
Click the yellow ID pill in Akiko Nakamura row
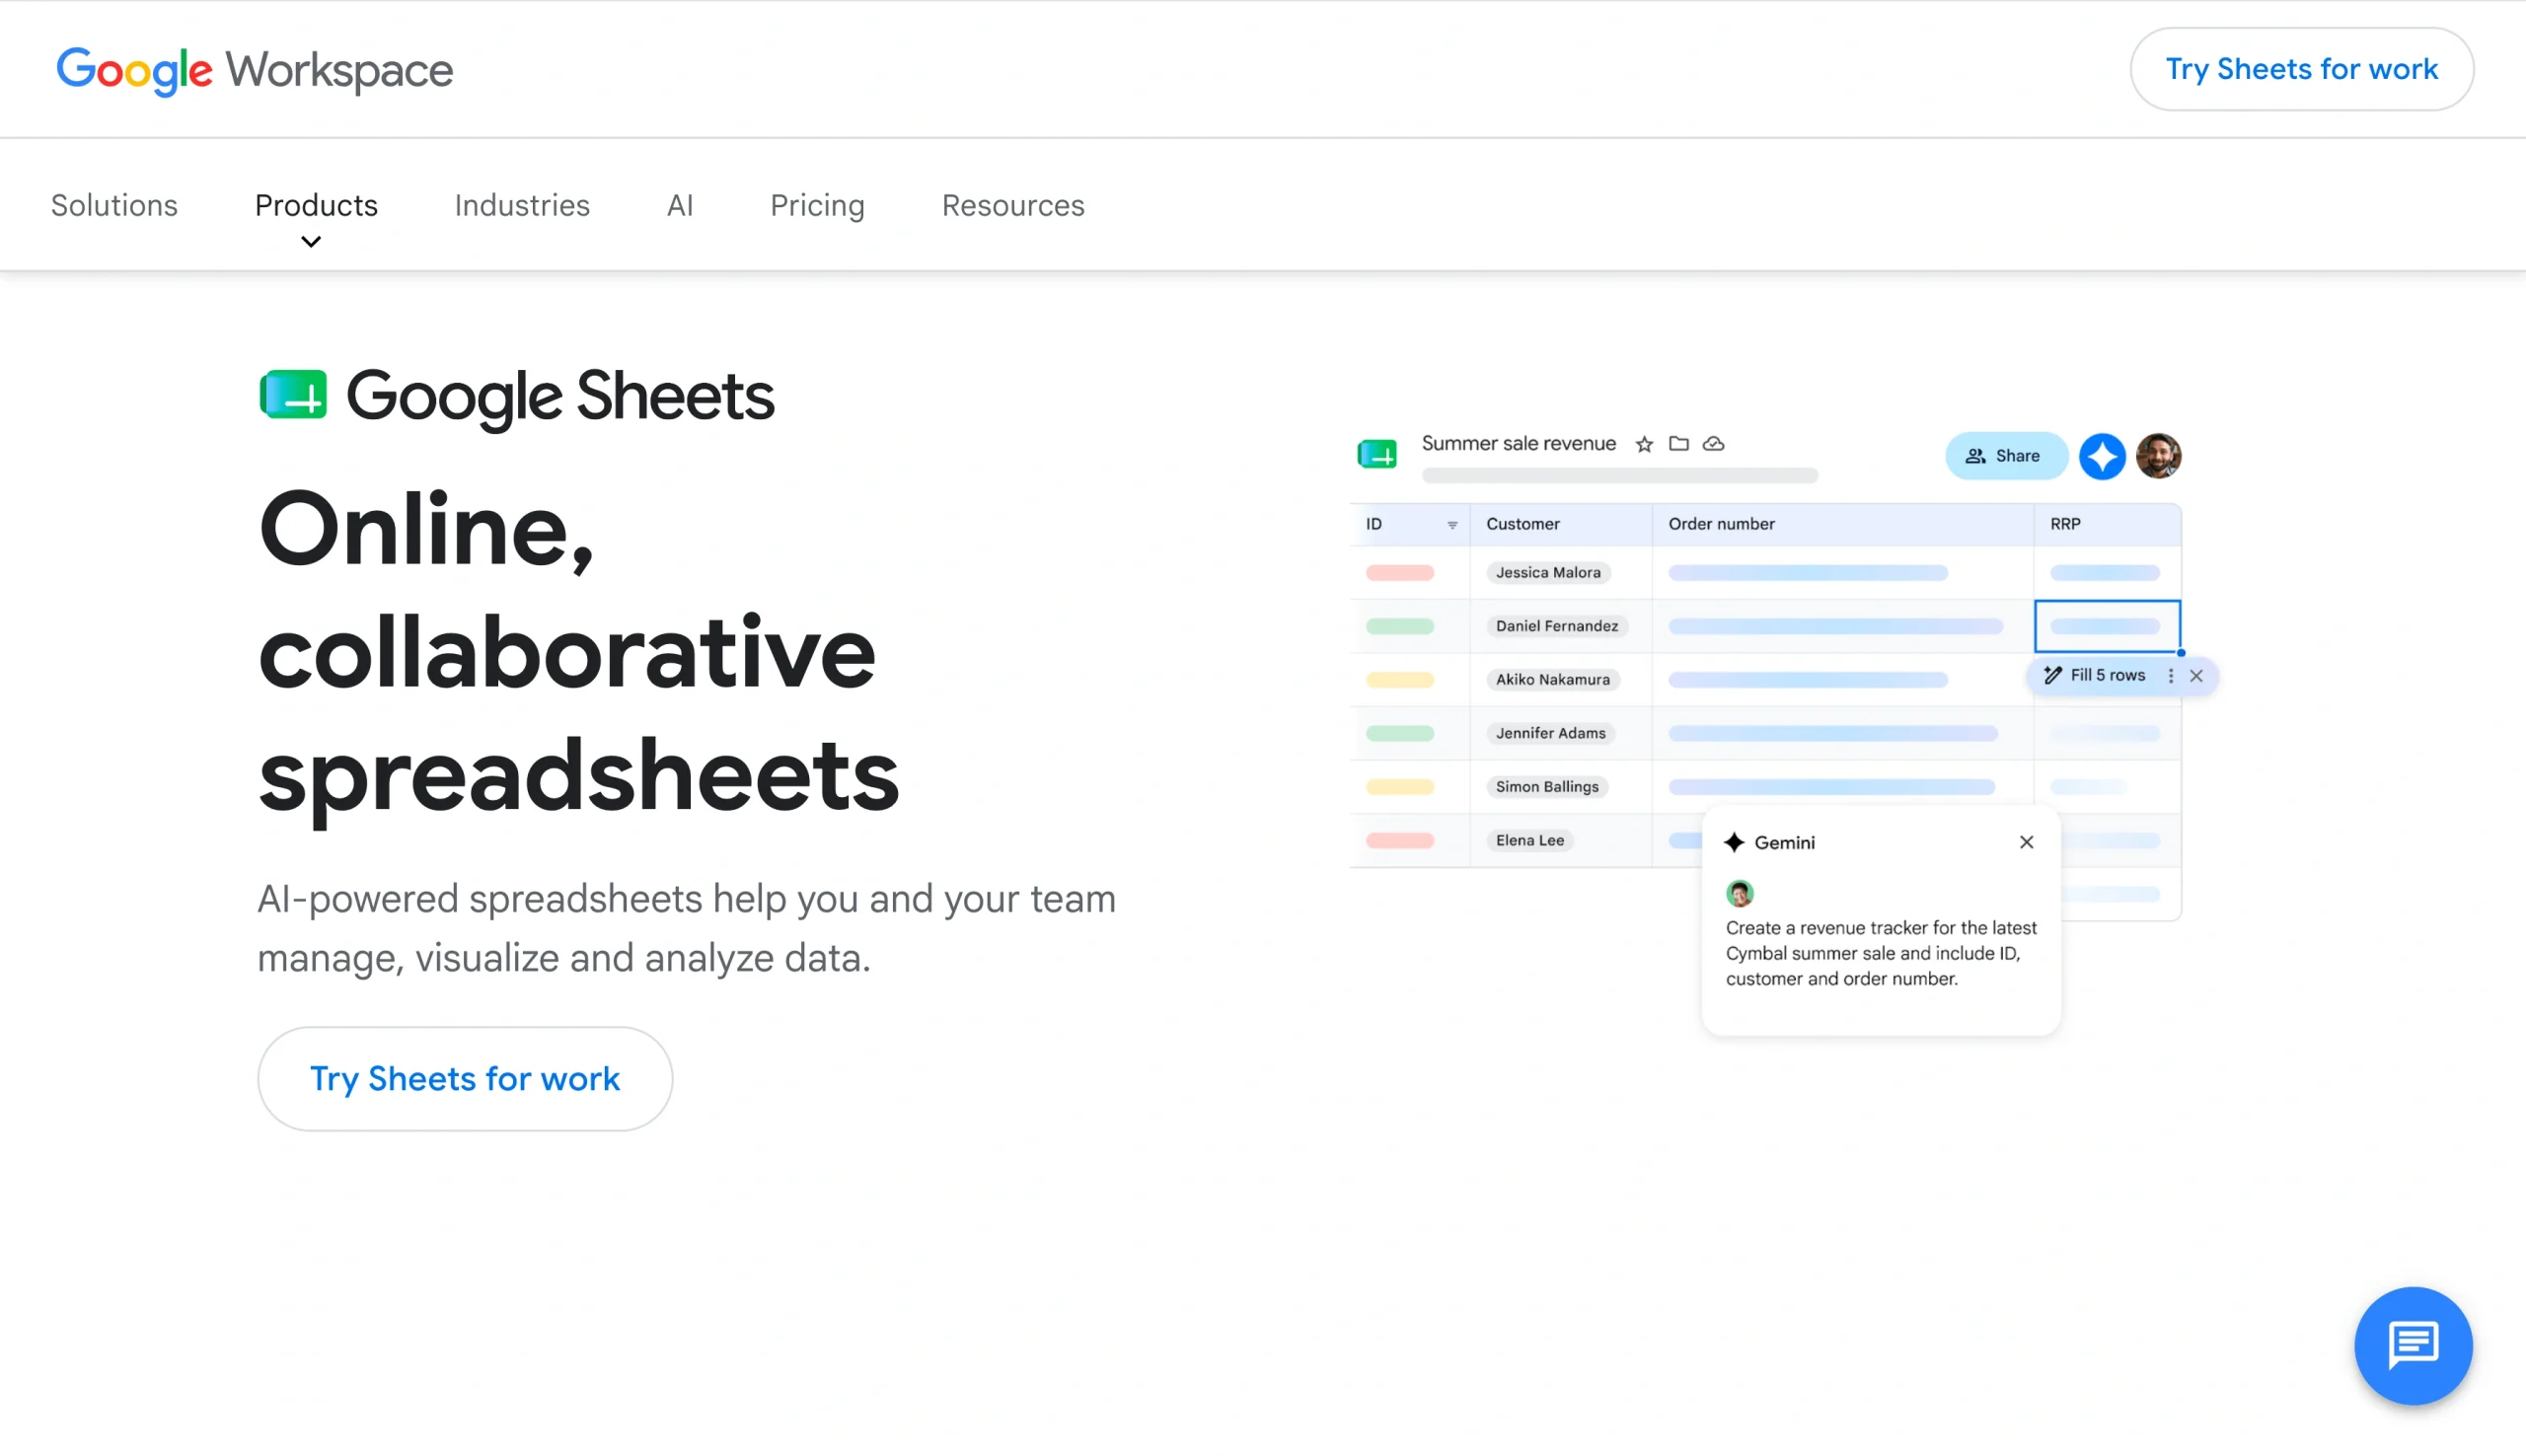[1400, 680]
